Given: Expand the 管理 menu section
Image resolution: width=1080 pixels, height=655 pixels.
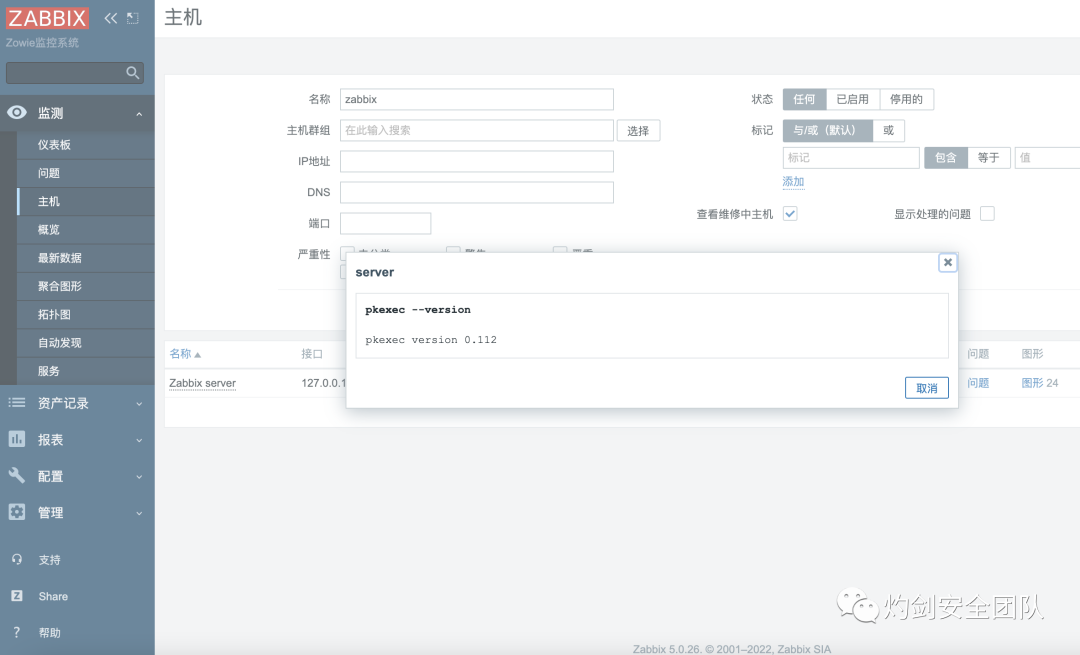Looking at the screenshot, I should [x=139, y=513].
